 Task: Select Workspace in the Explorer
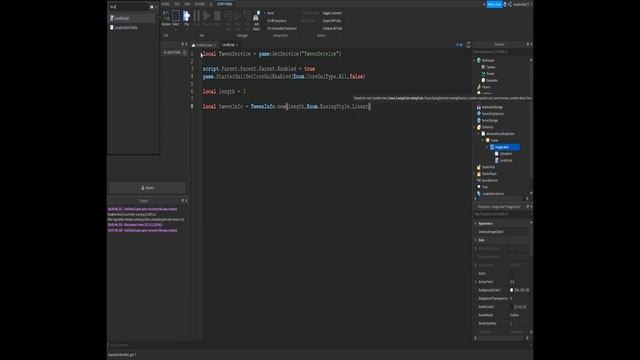click(x=487, y=60)
